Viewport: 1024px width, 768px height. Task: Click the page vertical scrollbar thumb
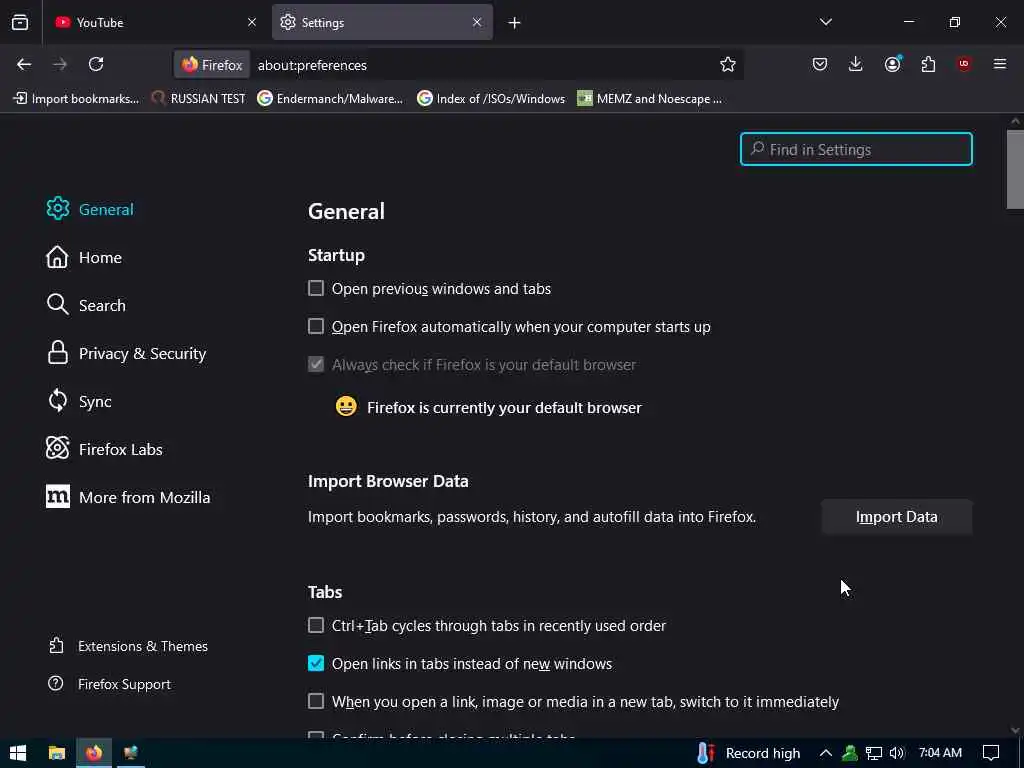1015,169
